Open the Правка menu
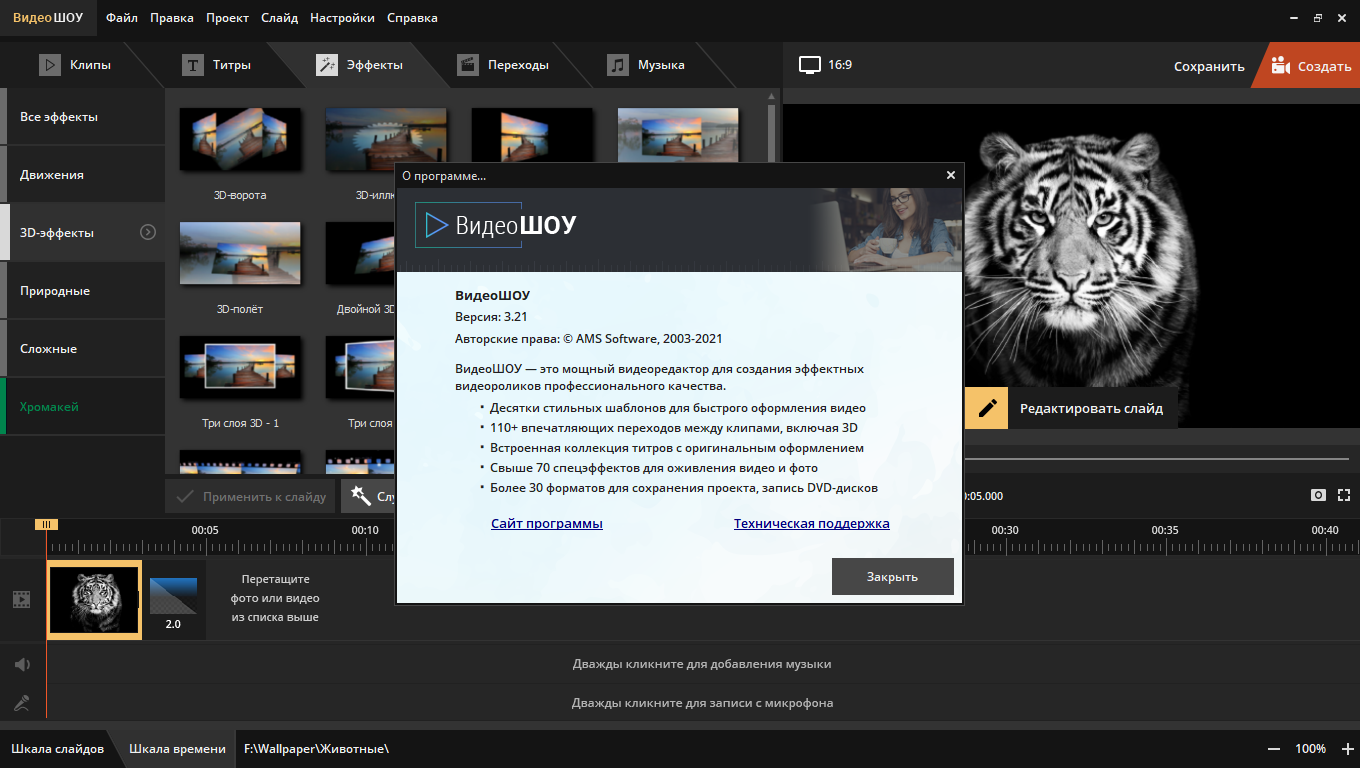Screen dimensions: 1360x768 pos(171,18)
